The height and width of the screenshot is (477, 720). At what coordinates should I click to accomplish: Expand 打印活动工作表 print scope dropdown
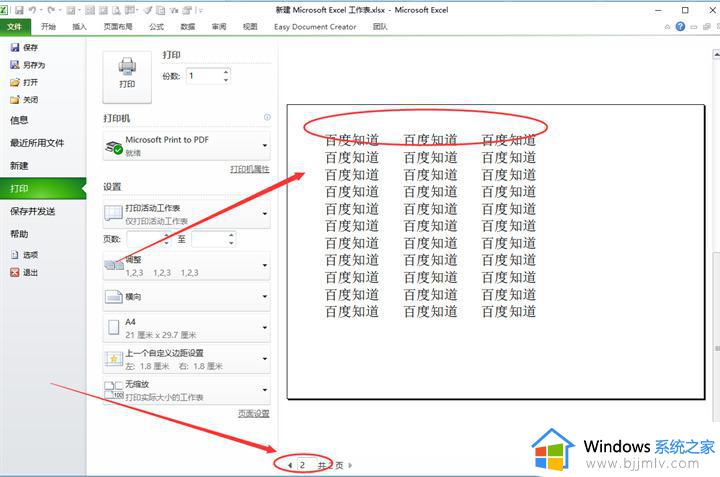(186, 214)
